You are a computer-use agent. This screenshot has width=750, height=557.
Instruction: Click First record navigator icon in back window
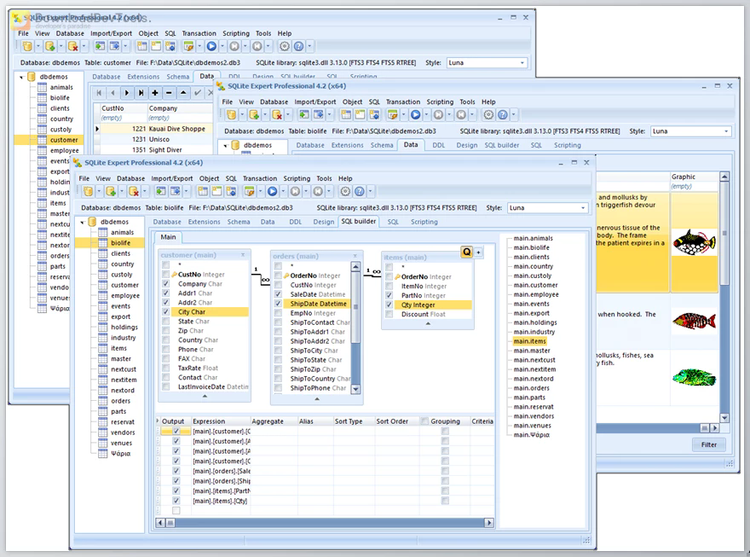[x=99, y=93]
